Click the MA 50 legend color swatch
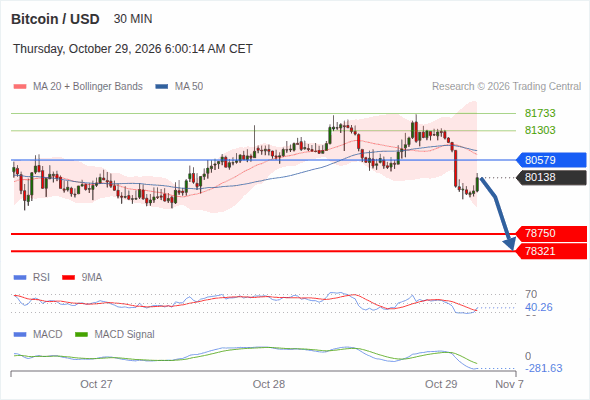Screen dimensions: 590x400 (161, 87)
